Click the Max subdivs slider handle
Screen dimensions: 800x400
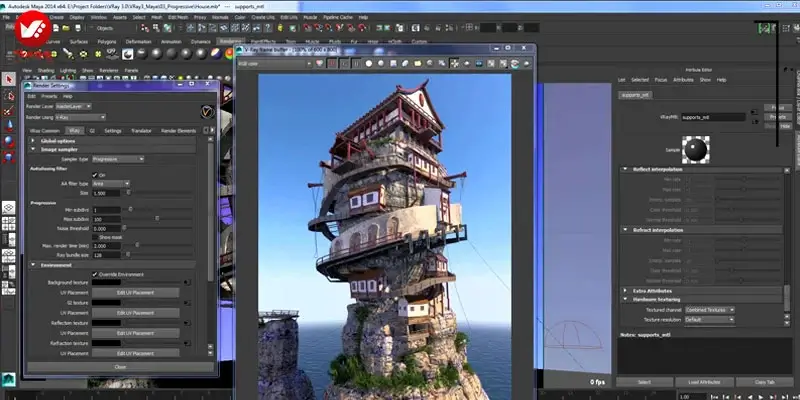point(157,218)
